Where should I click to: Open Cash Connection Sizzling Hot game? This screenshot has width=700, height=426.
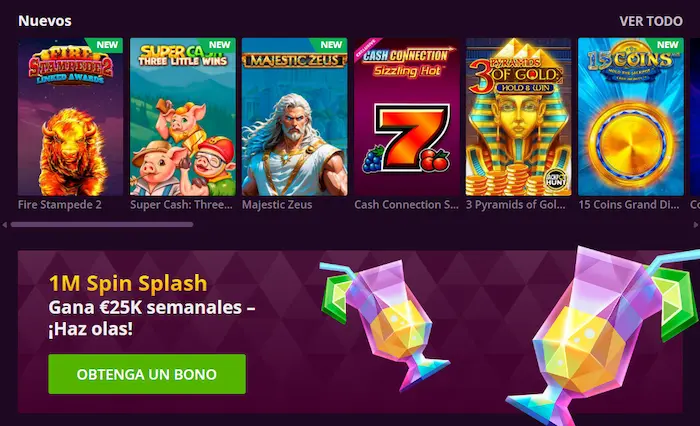tap(407, 117)
